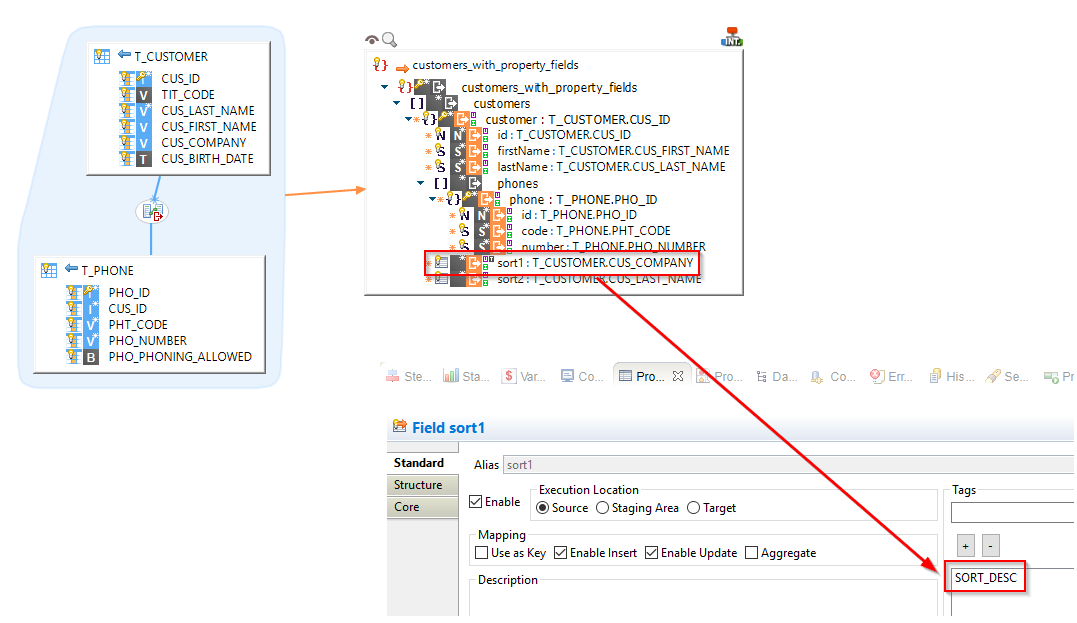This screenshot has width=1077, height=623.
Task: Click the T_CUSTOMER table icon in the header
Action: 102,57
